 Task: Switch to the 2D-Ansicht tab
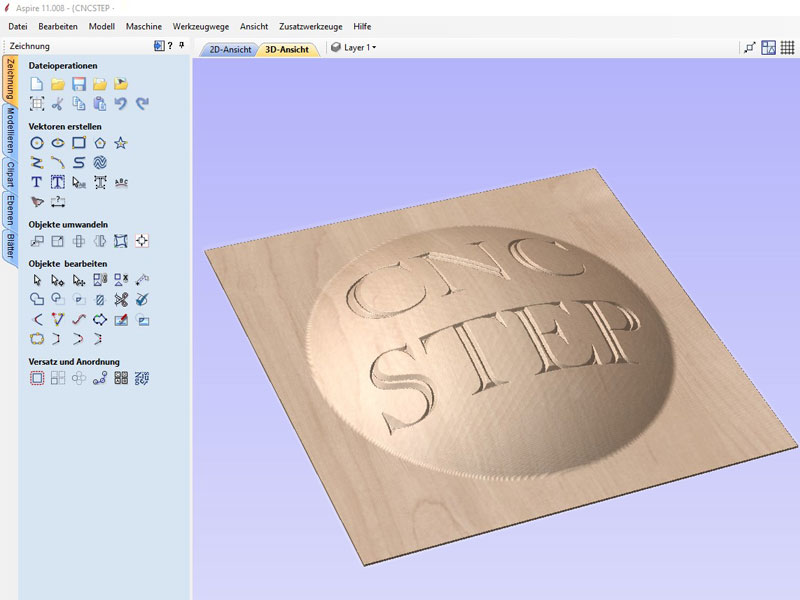pos(230,49)
